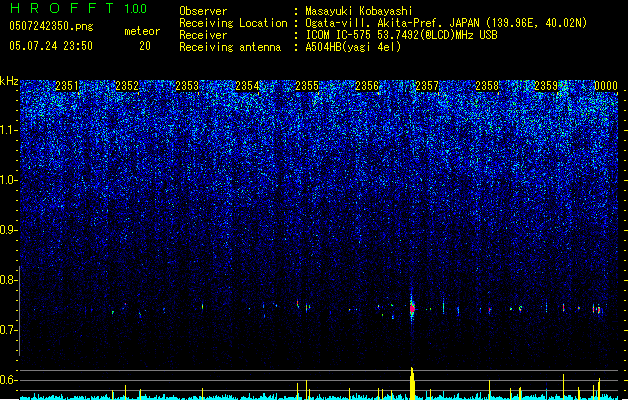
Task: Click the kHz axis unit label
Action: [x=9, y=81]
